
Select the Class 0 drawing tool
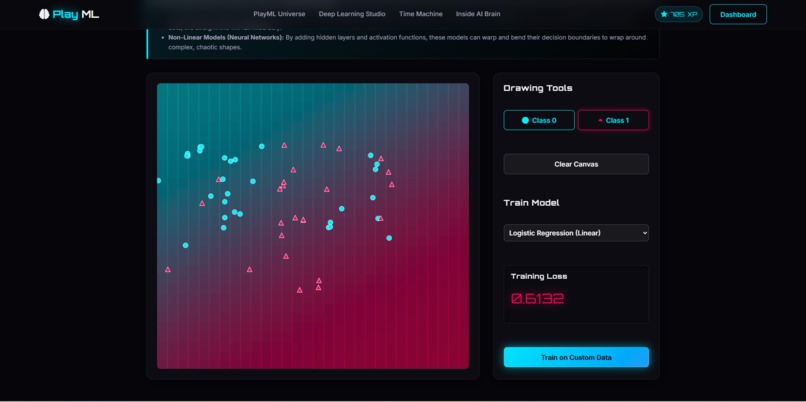point(539,120)
